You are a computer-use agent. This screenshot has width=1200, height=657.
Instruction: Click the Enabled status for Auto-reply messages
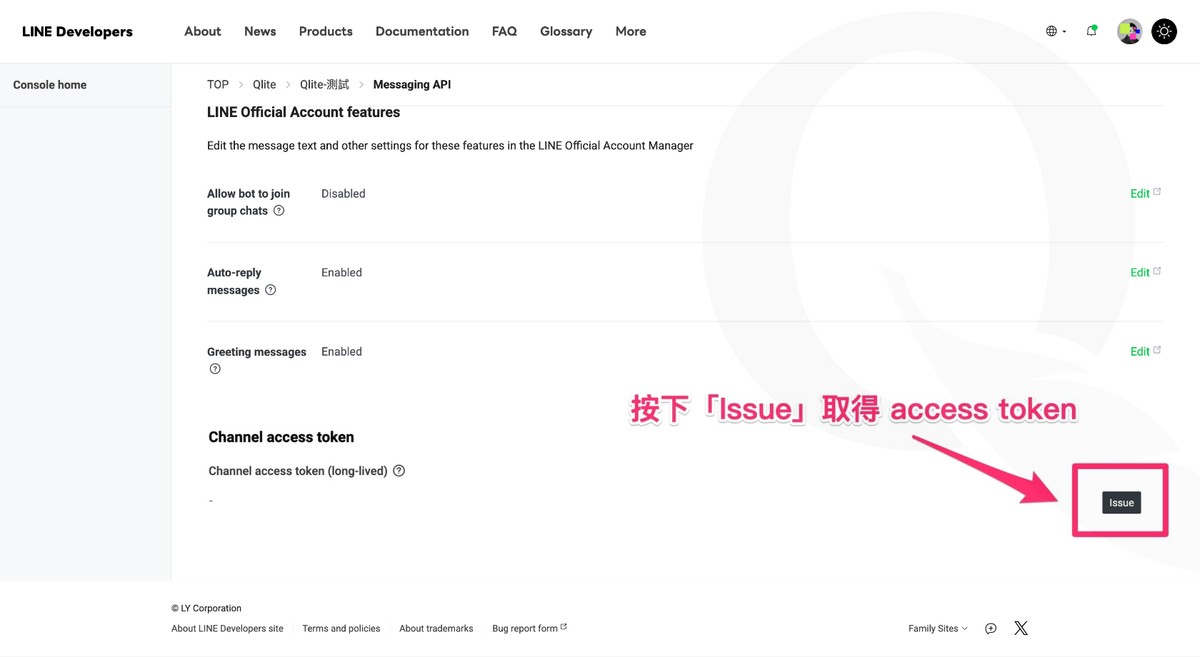point(342,273)
